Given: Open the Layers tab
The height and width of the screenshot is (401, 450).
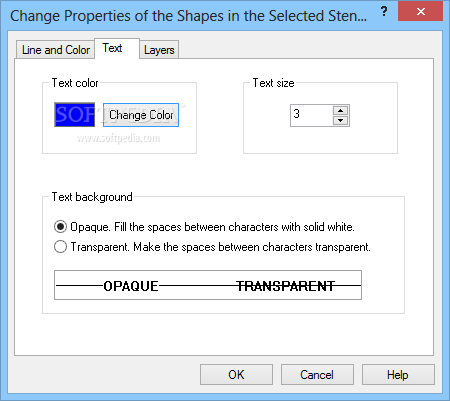Looking at the screenshot, I should [159, 50].
